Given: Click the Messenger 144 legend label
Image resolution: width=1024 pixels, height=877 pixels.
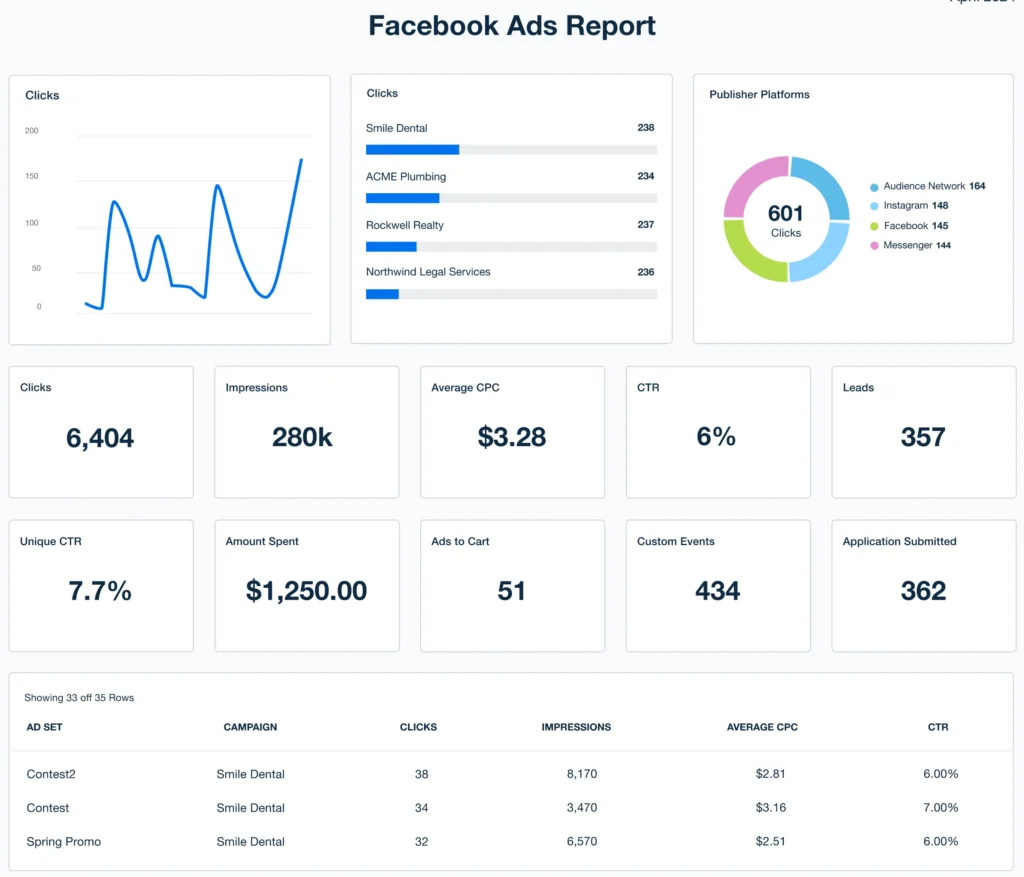Looking at the screenshot, I should point(917,246).
